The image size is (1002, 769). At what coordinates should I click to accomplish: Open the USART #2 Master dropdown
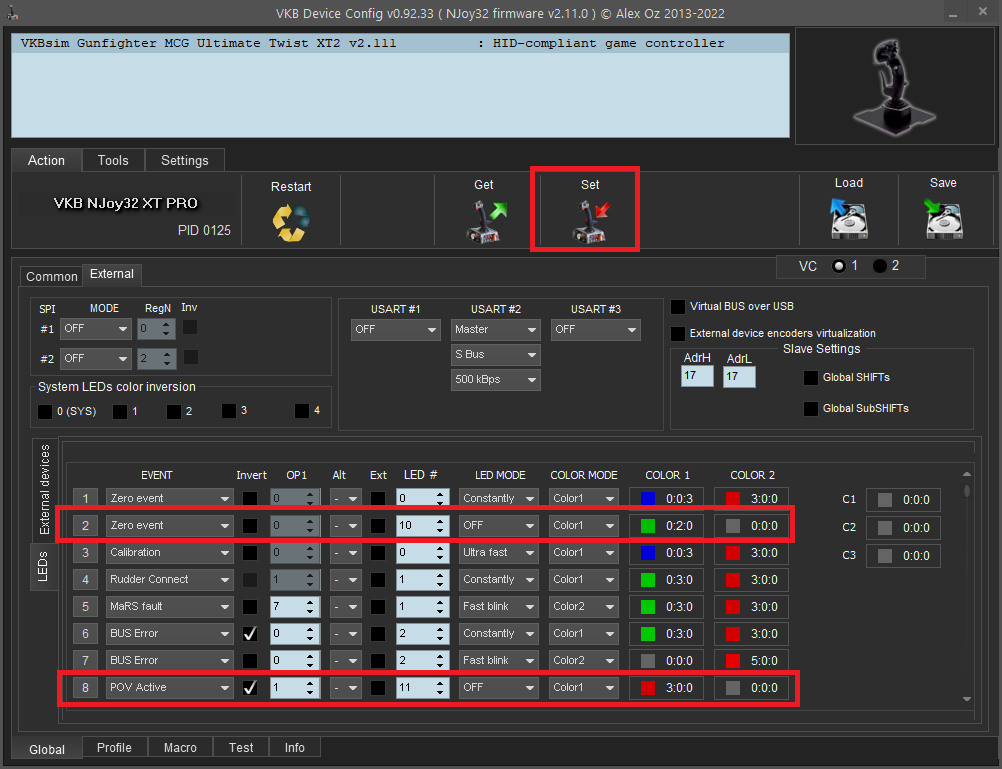click(x=495, y=329)
